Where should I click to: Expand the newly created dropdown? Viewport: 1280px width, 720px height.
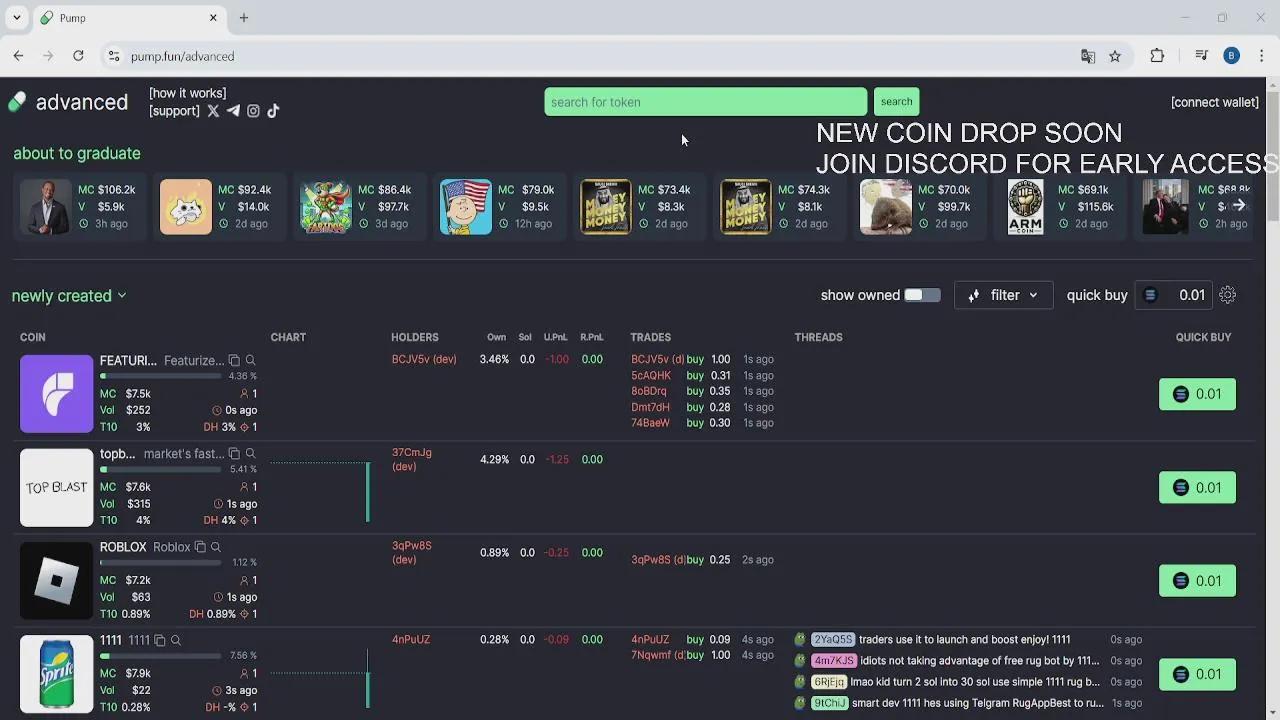click(x=69, y=296)
